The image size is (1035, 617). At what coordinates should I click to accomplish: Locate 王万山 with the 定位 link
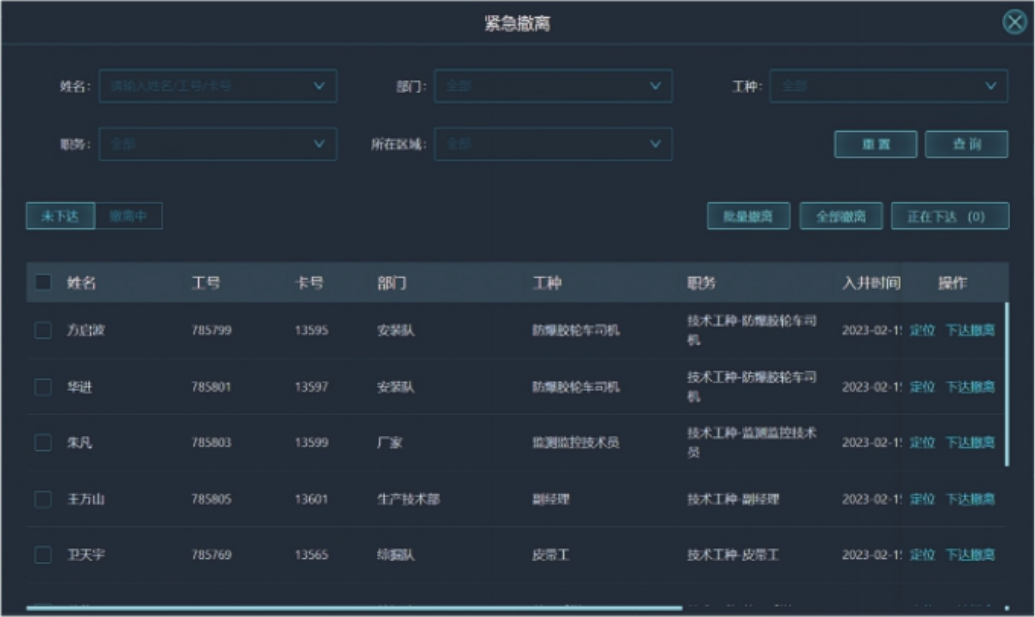click(922, 499)
